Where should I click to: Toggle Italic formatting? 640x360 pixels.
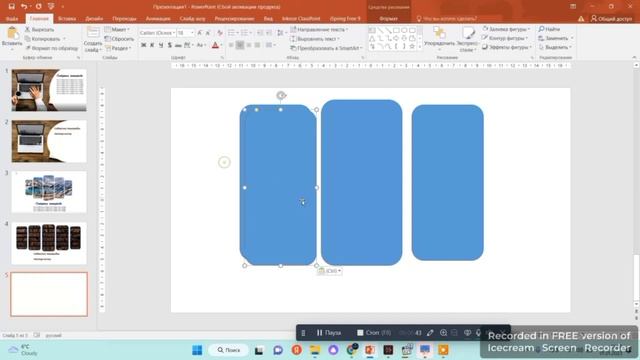(x=152, y=45)
